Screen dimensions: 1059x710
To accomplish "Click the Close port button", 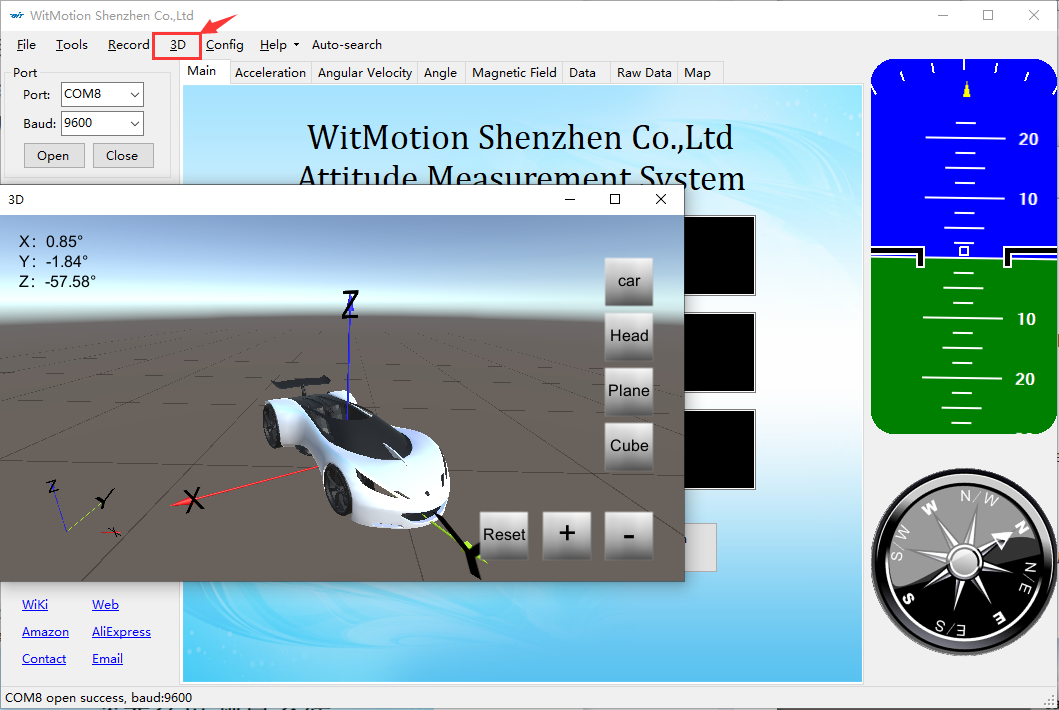I will pos(123,155).
